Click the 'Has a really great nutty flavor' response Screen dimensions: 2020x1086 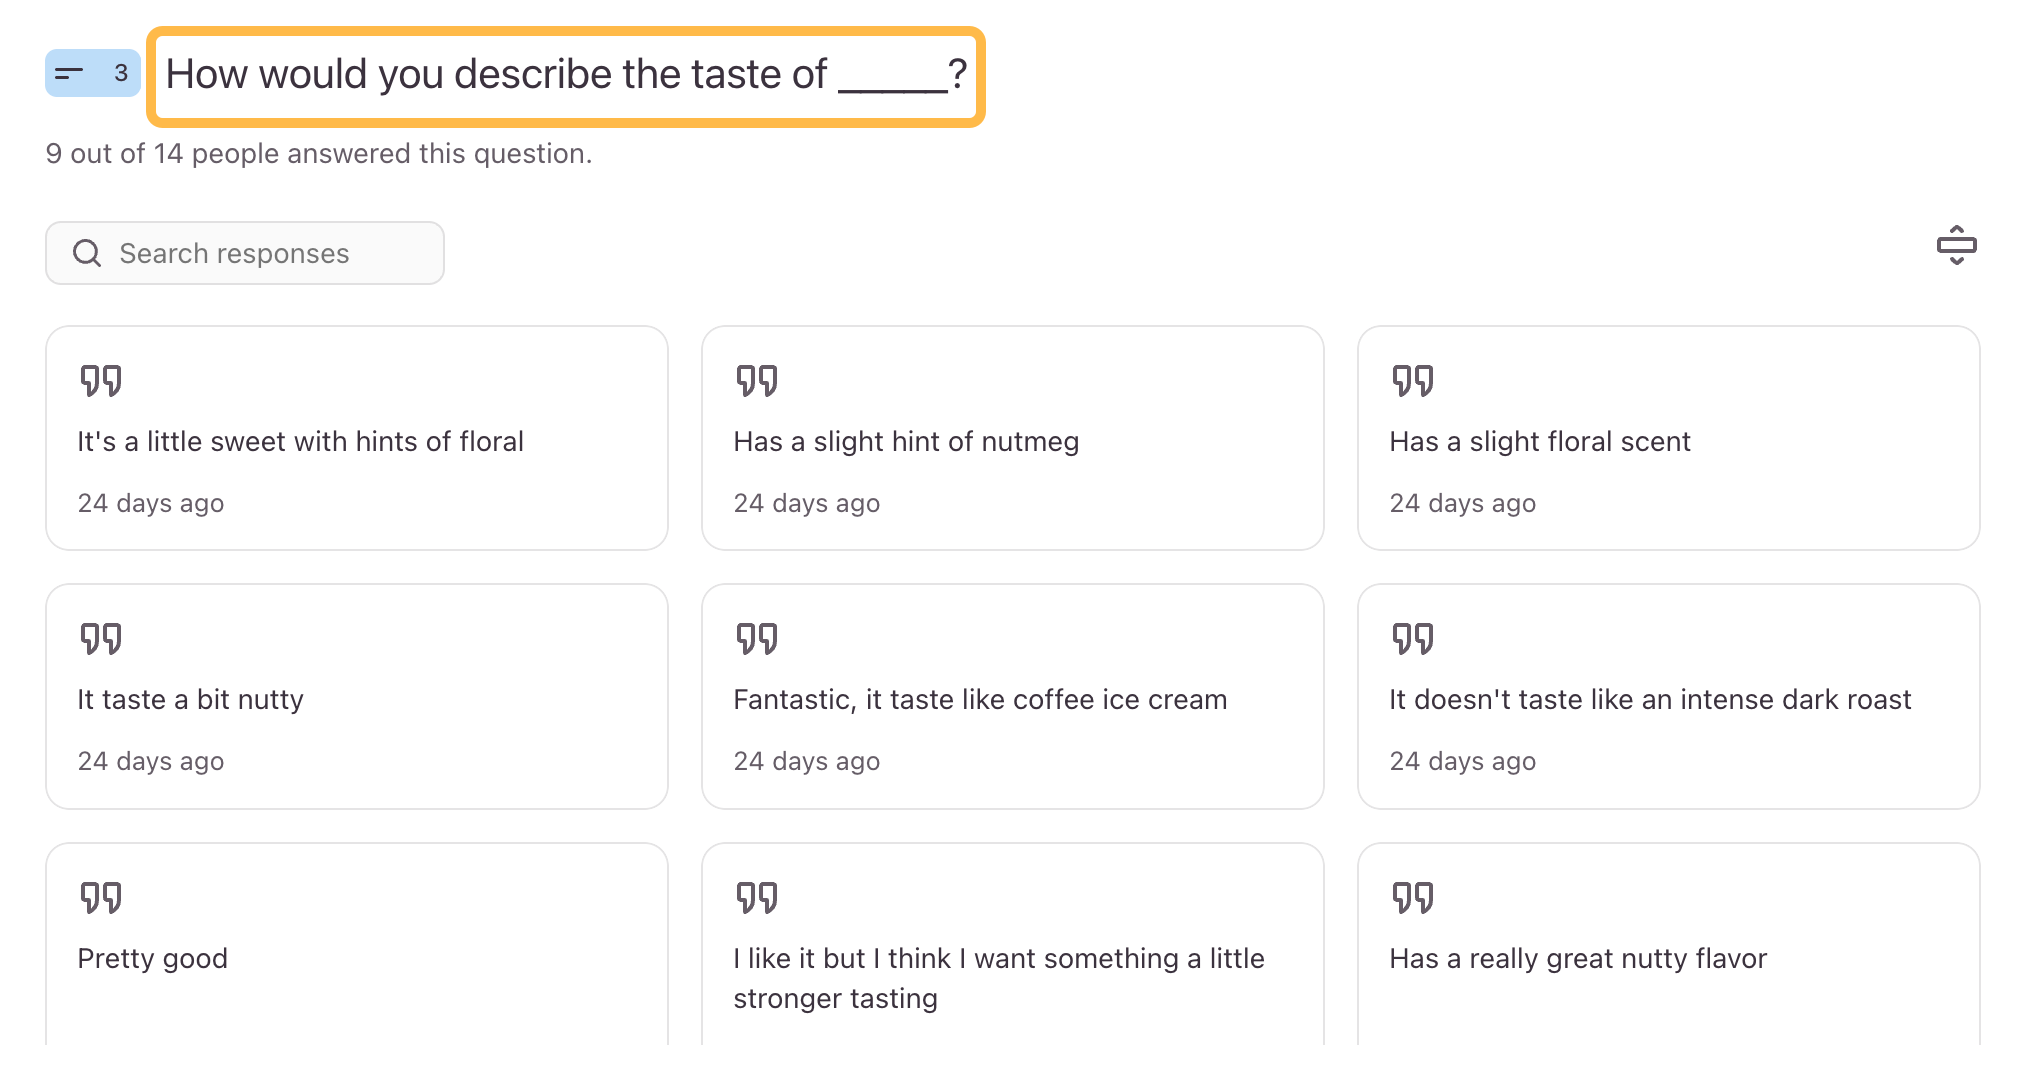tap(1577, 959)
